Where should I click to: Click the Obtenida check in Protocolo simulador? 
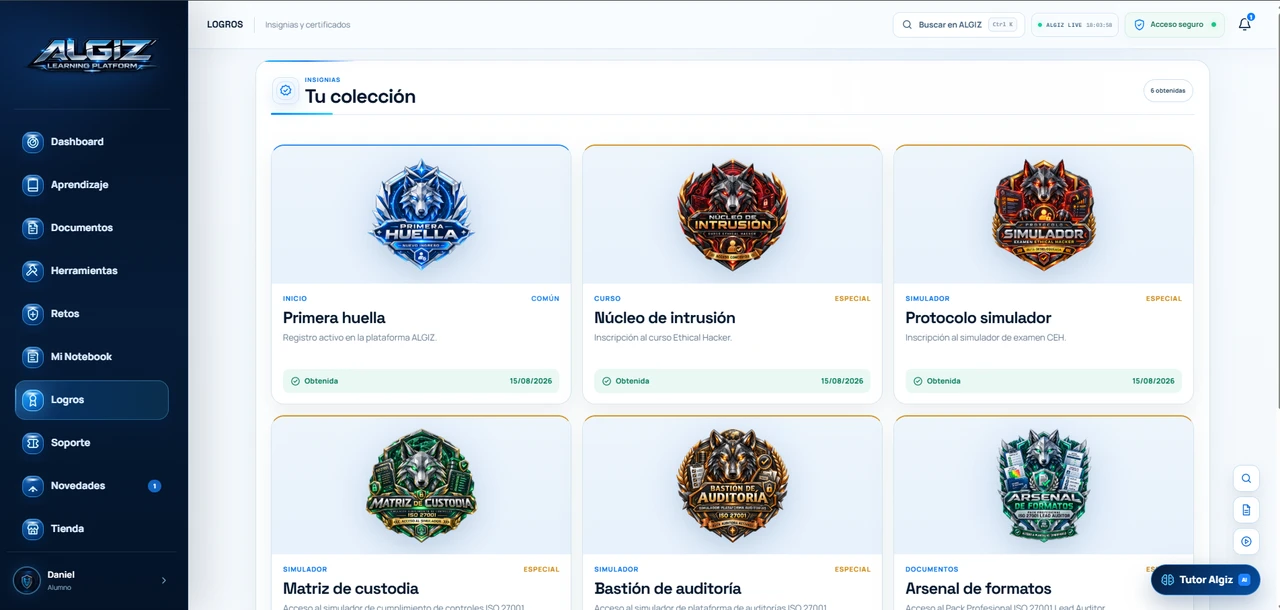pyautogui.click(x=917, y=381)
